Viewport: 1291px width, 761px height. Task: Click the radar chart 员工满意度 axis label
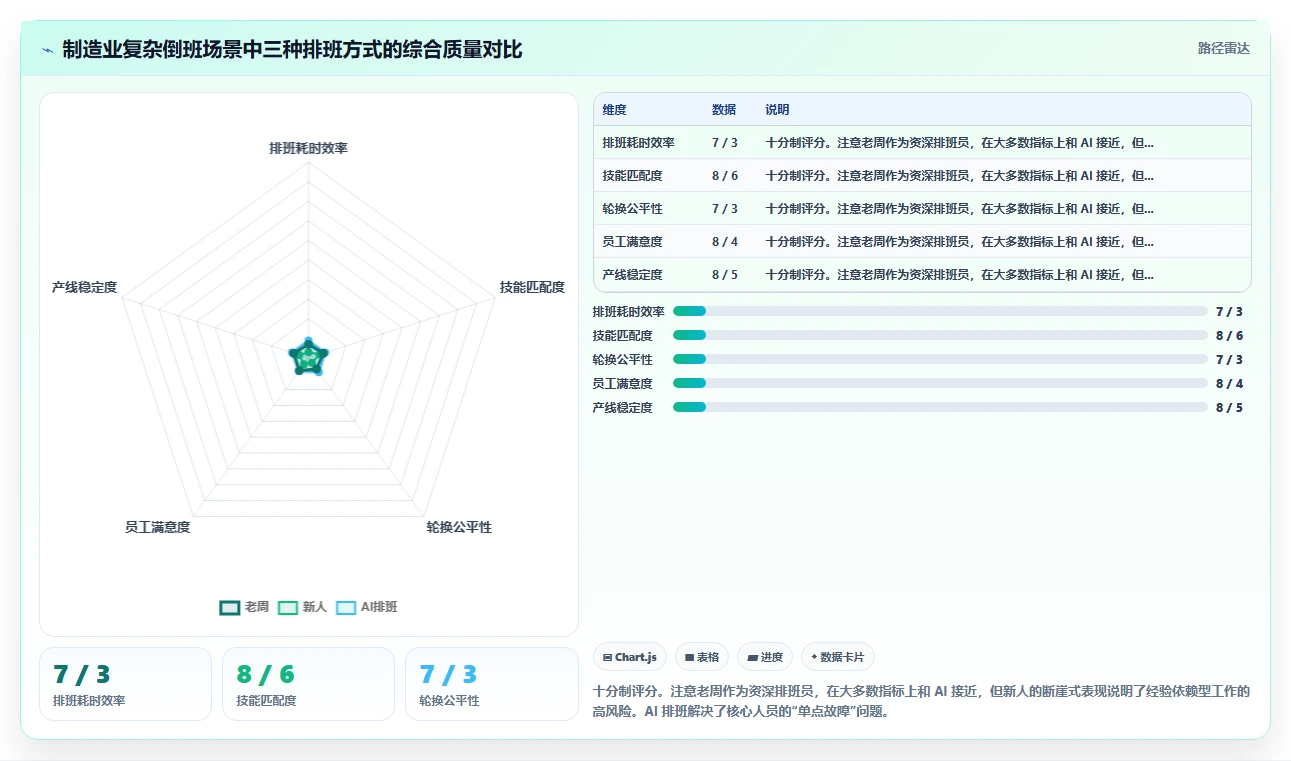pyautogui.click(x=157, y=527)
